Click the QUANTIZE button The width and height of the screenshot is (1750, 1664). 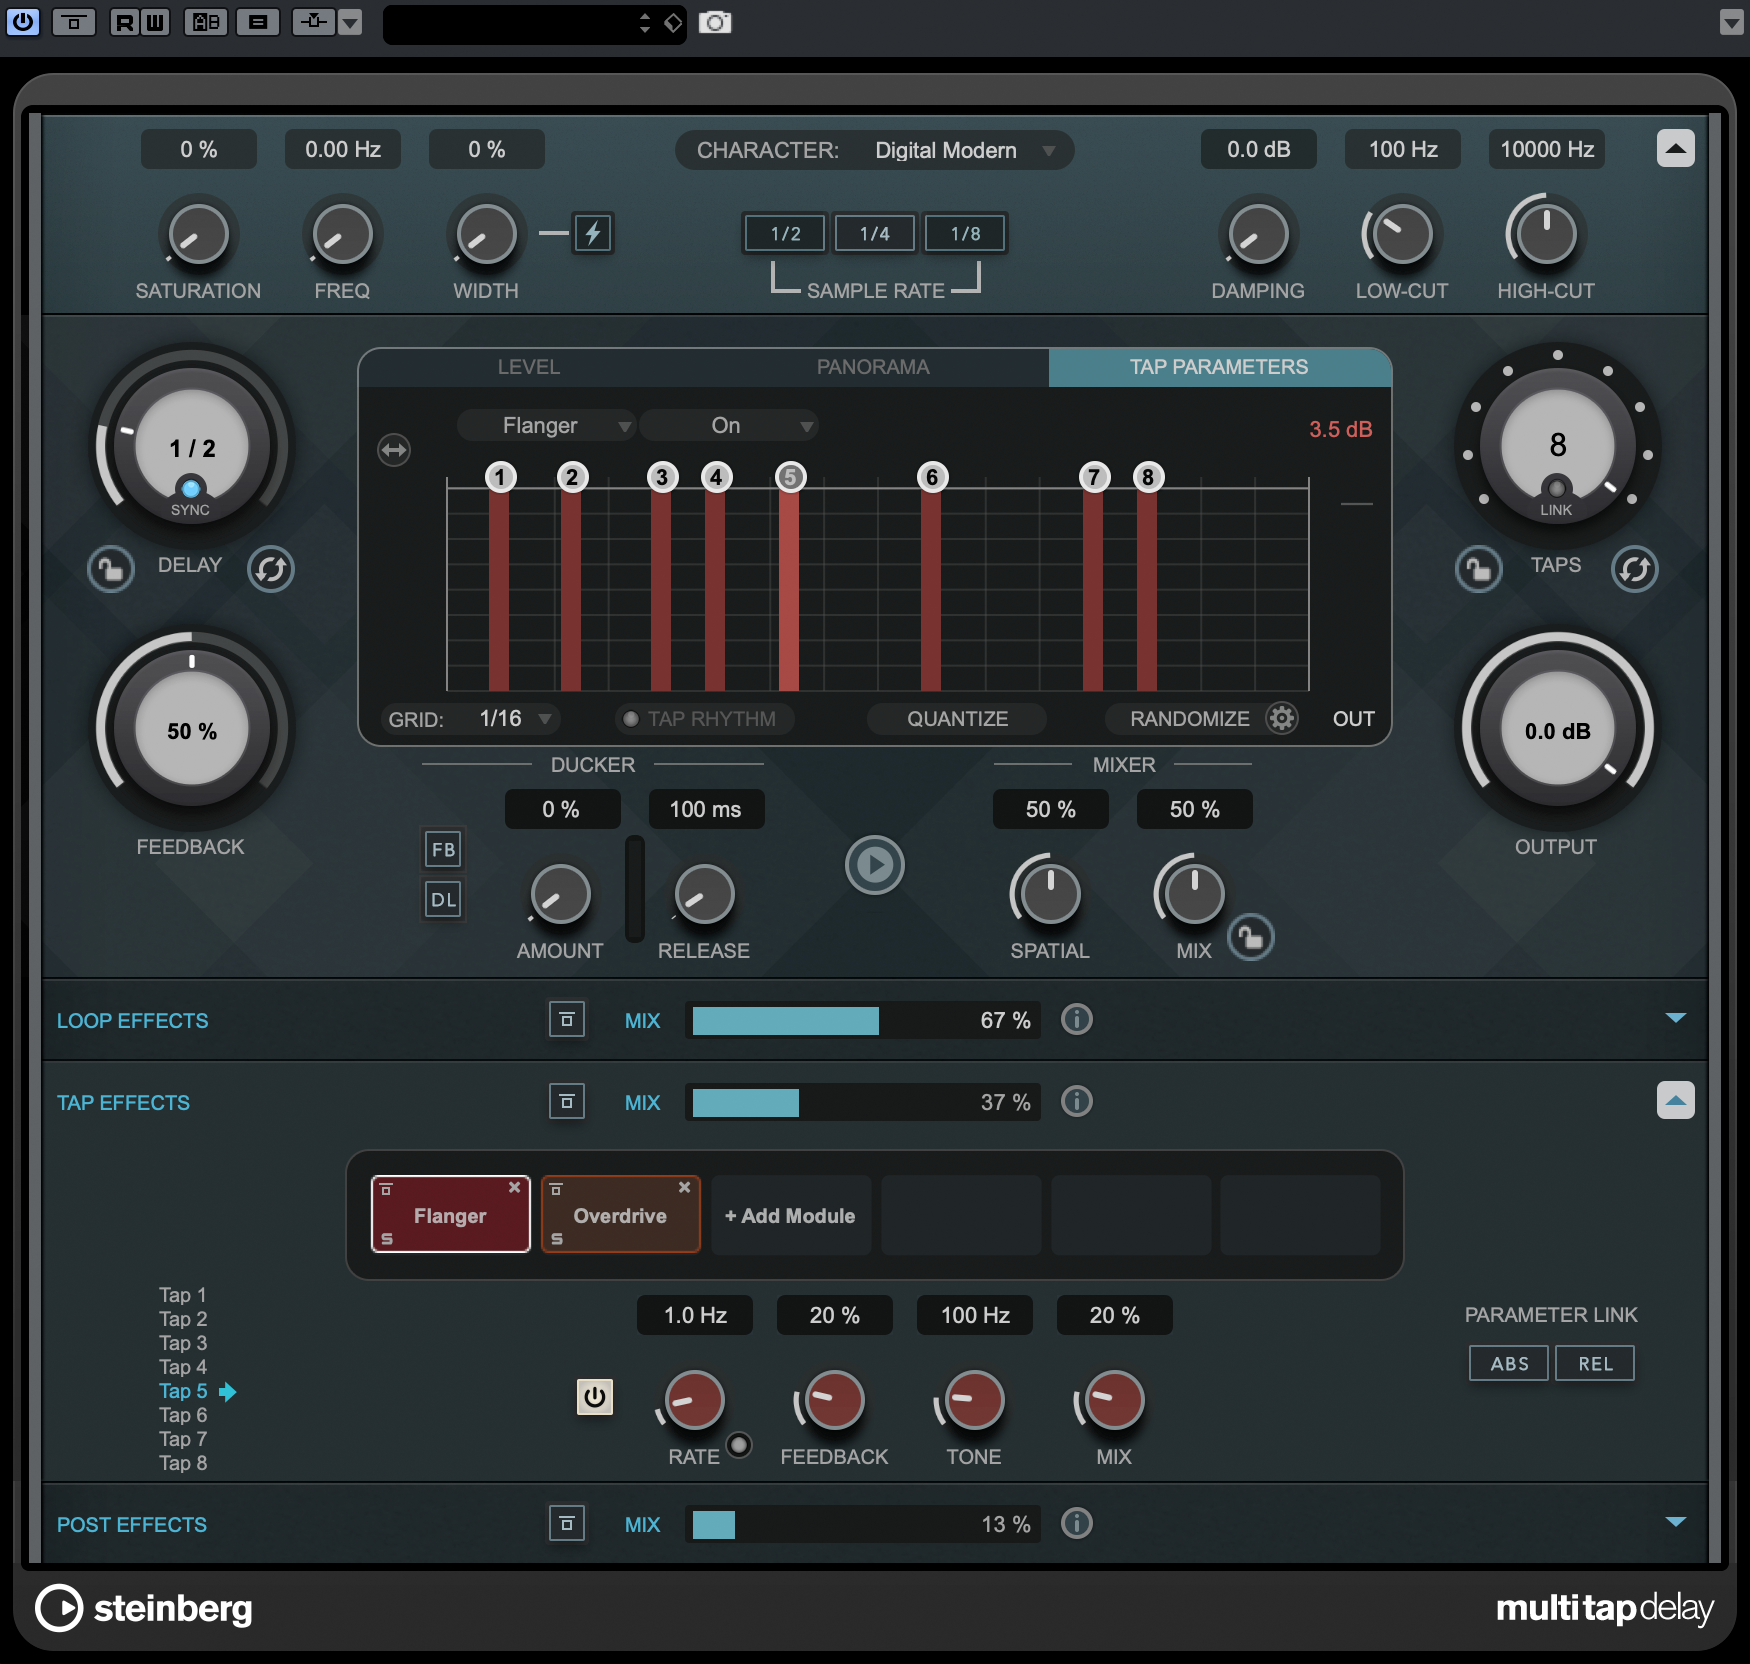point(956,718)
